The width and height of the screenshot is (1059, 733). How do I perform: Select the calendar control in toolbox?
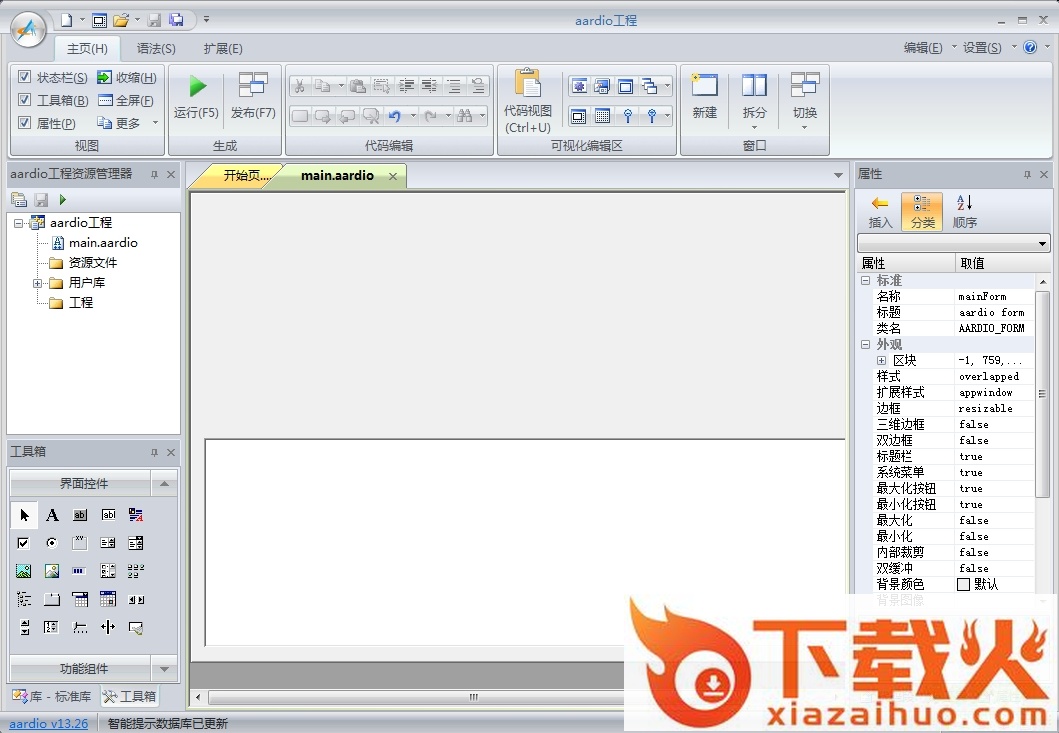click(x=108, y=599)
